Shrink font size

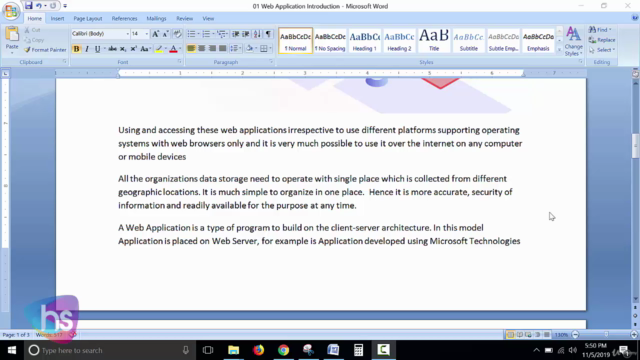point(165,34)
